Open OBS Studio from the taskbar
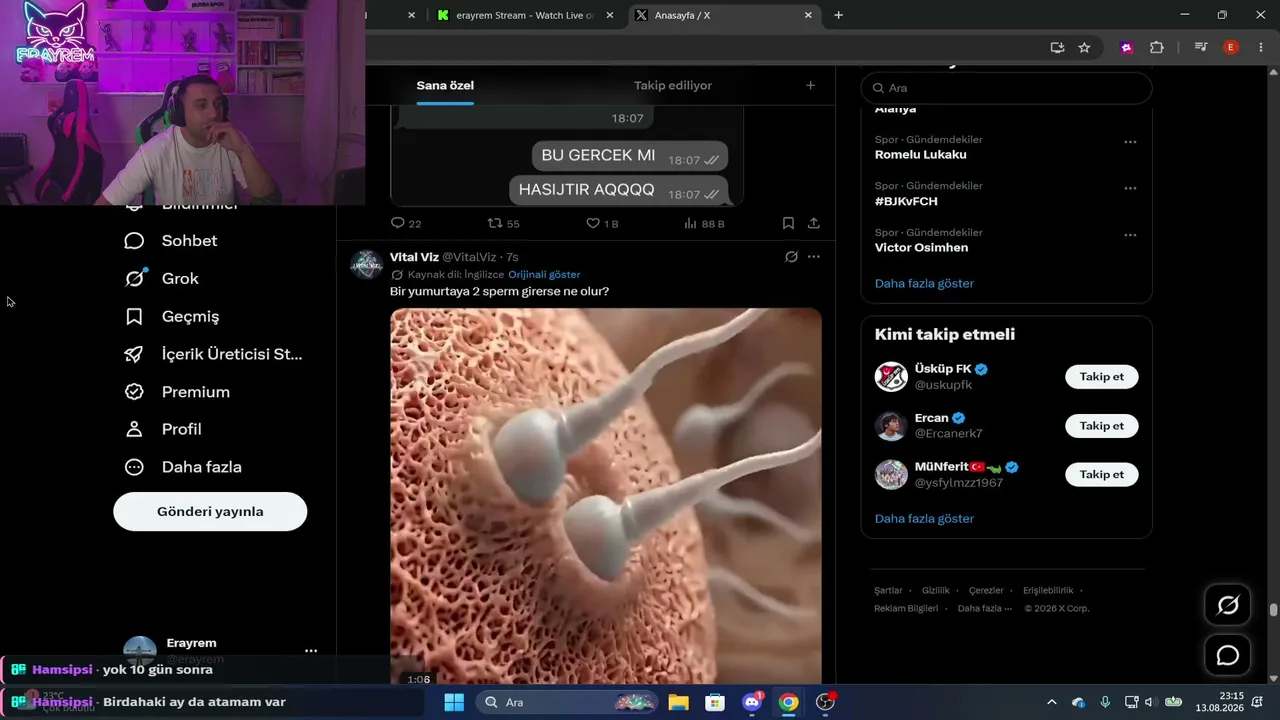 point(825,702)
